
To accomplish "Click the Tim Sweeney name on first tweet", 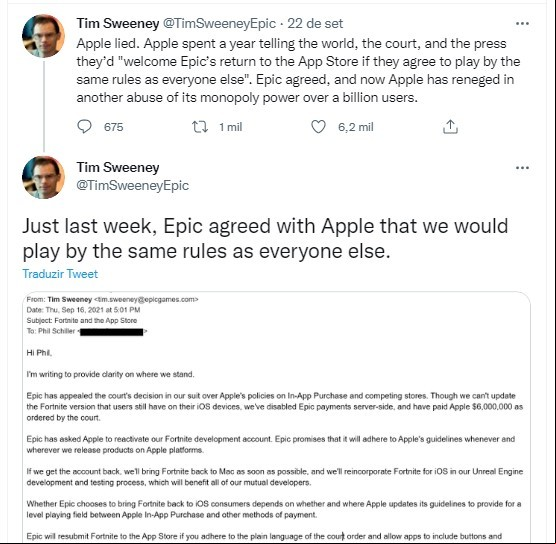I will click(118, 23).
